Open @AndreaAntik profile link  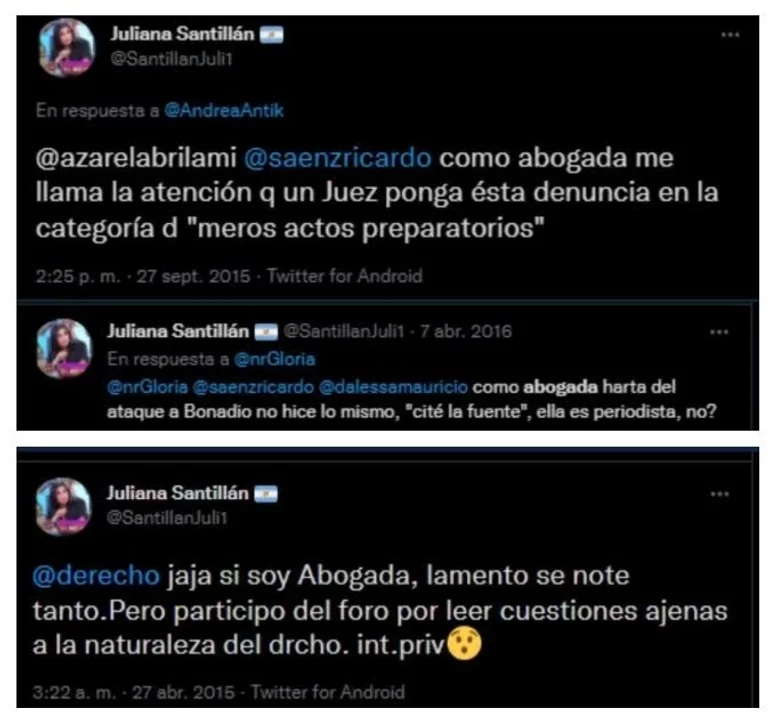[x=224, y=111]
